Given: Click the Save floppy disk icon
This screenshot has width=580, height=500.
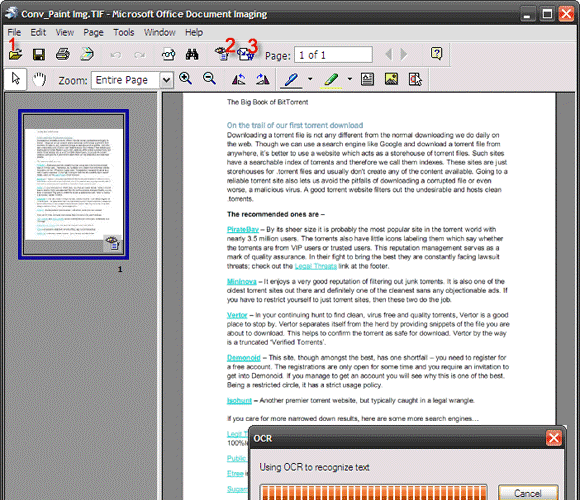Looking at the screenshot, I should click(x=39, y=55).
